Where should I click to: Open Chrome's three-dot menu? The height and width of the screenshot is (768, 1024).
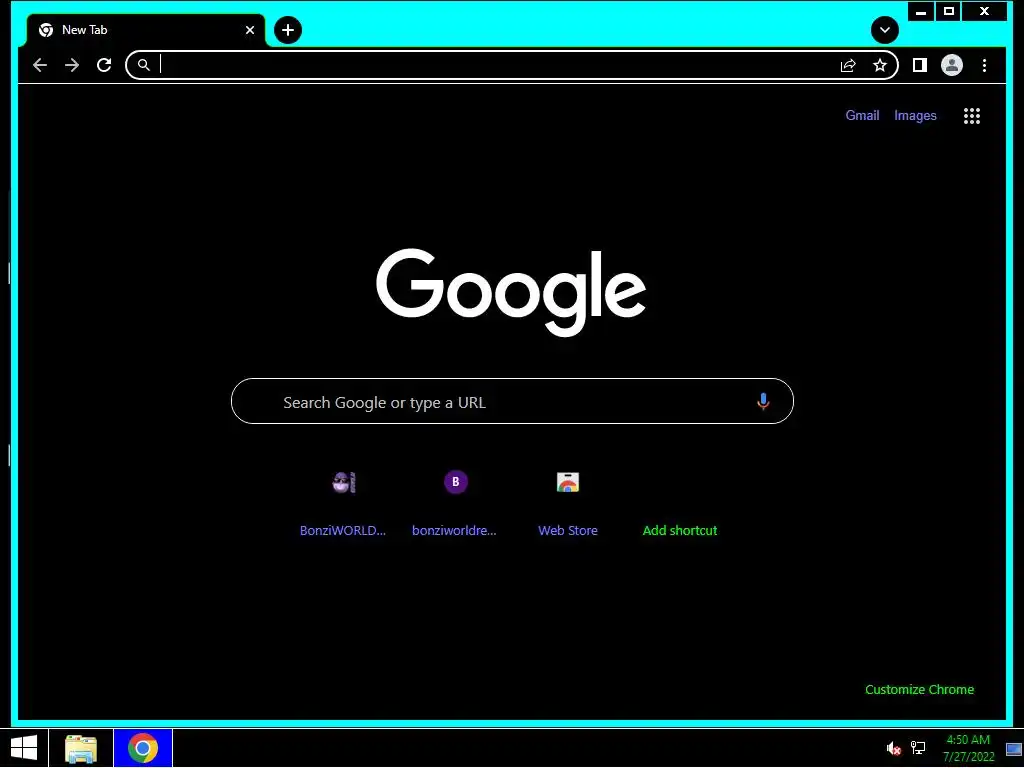pos(984,65)
